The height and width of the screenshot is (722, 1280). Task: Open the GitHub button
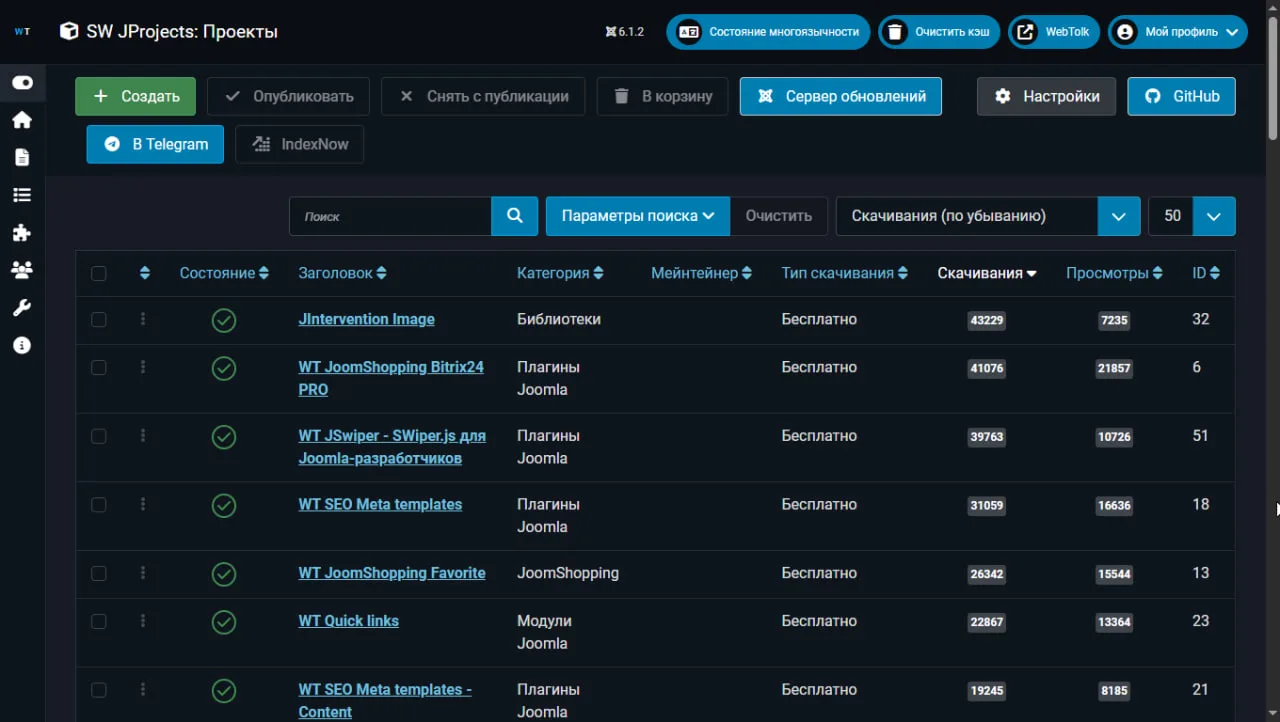[x=1181, y=96]
